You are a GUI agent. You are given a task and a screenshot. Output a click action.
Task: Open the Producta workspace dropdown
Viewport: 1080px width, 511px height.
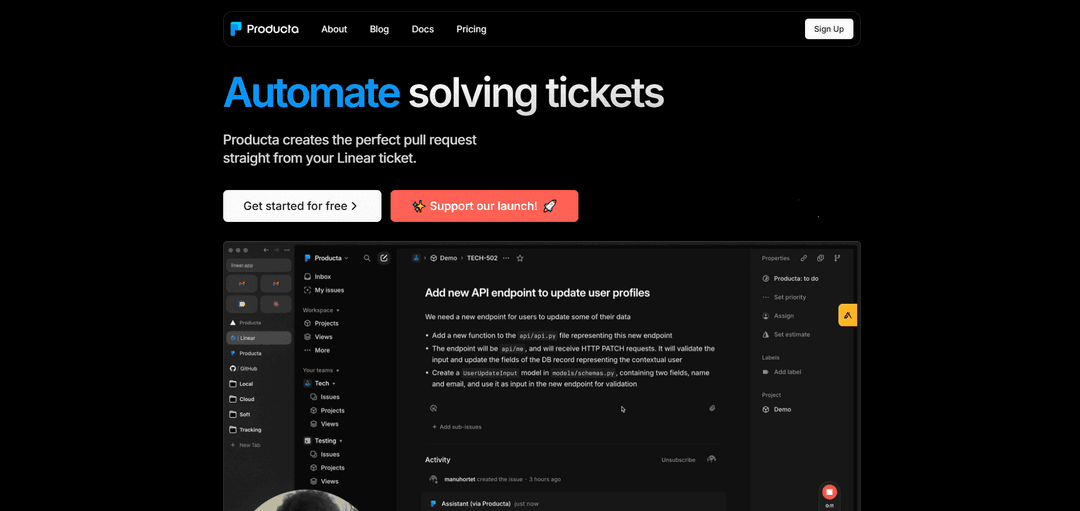tap(326, 258)
